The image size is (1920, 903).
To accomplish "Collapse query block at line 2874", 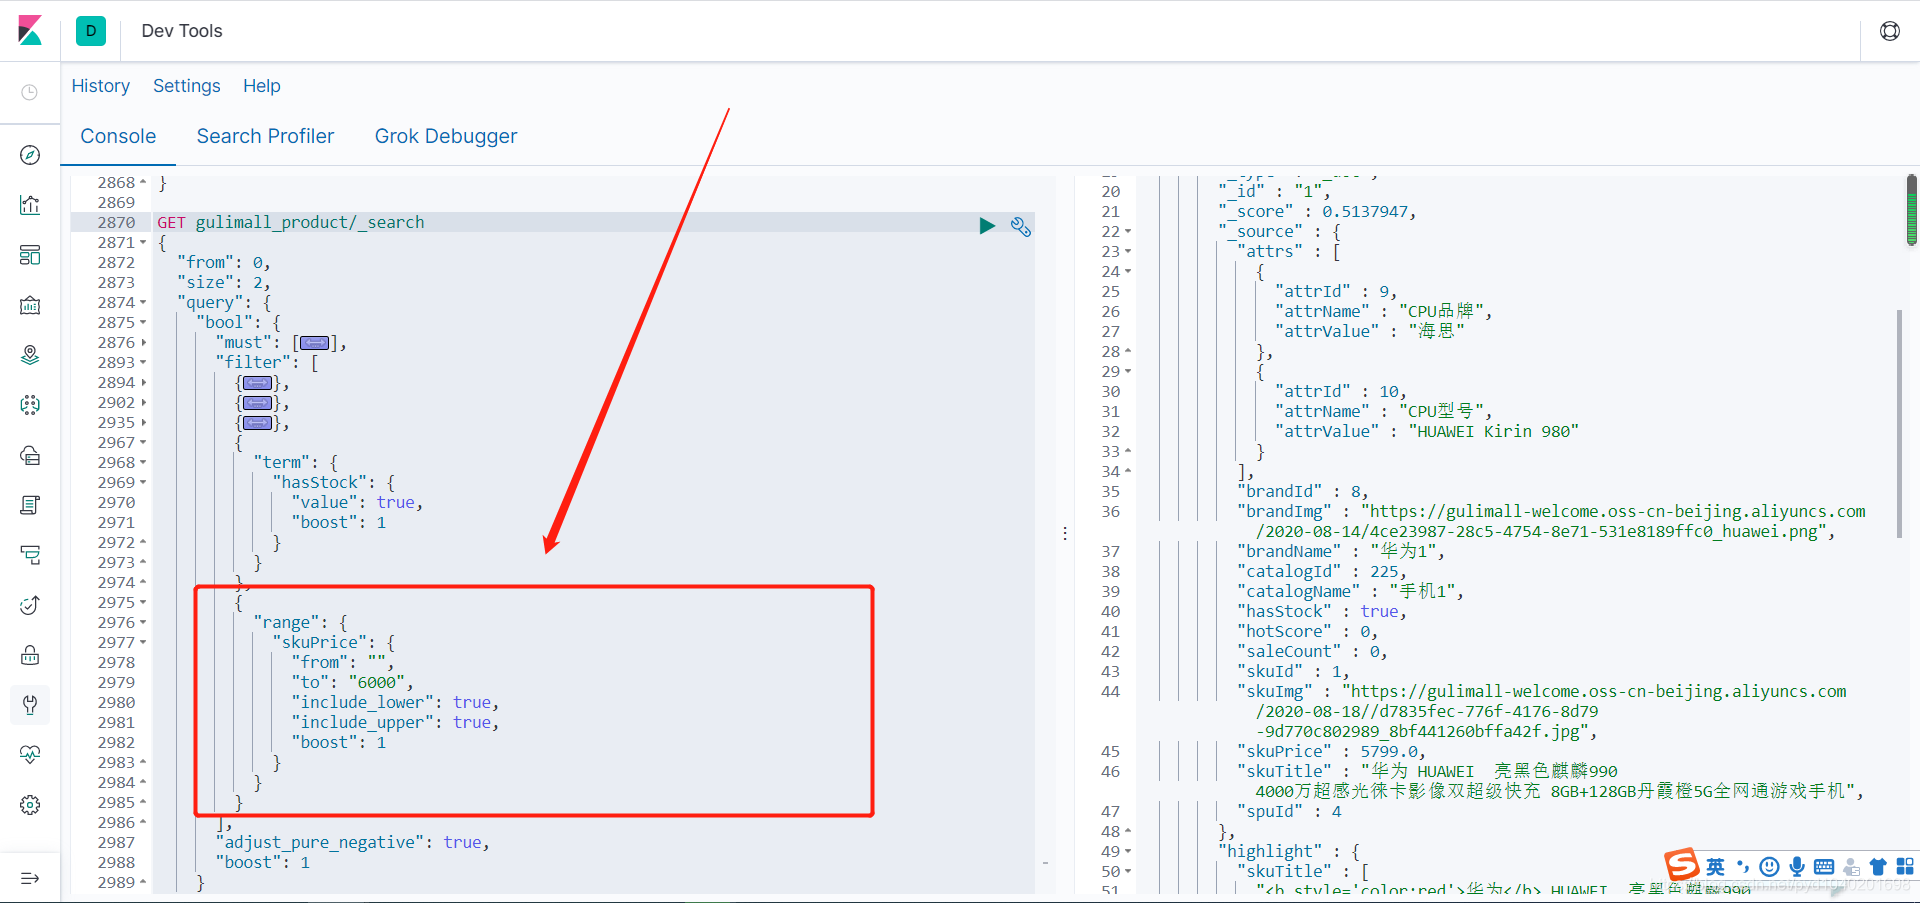I will pos(143,303).
